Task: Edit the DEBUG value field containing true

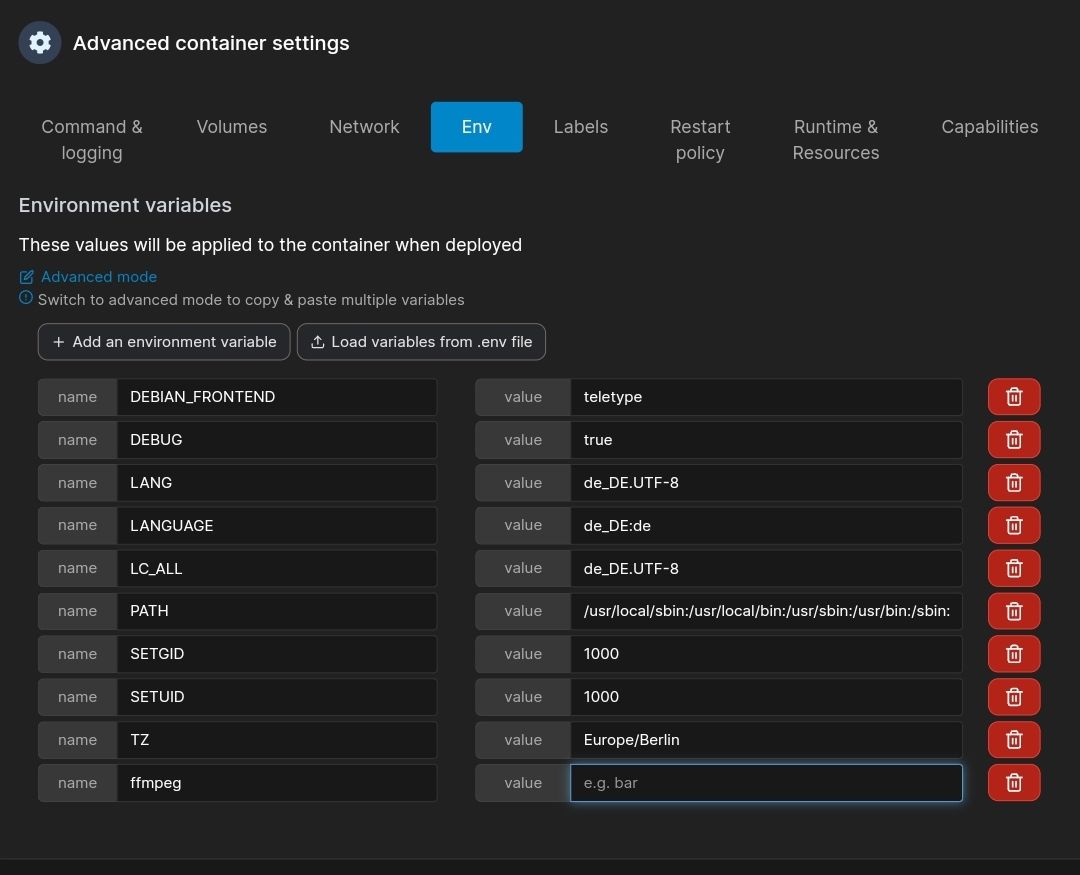Action: (x=765, y=440)
